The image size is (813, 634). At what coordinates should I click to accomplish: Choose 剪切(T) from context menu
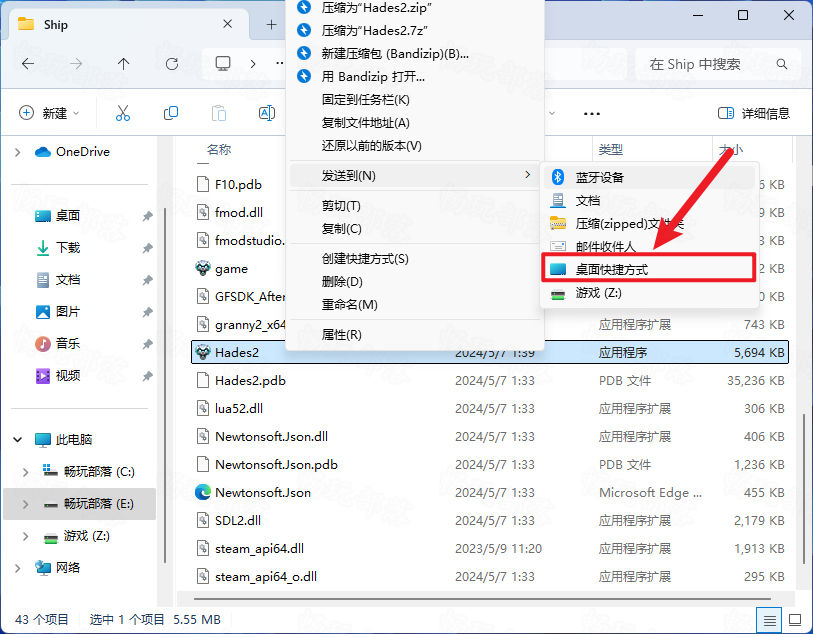pos(415,206)
